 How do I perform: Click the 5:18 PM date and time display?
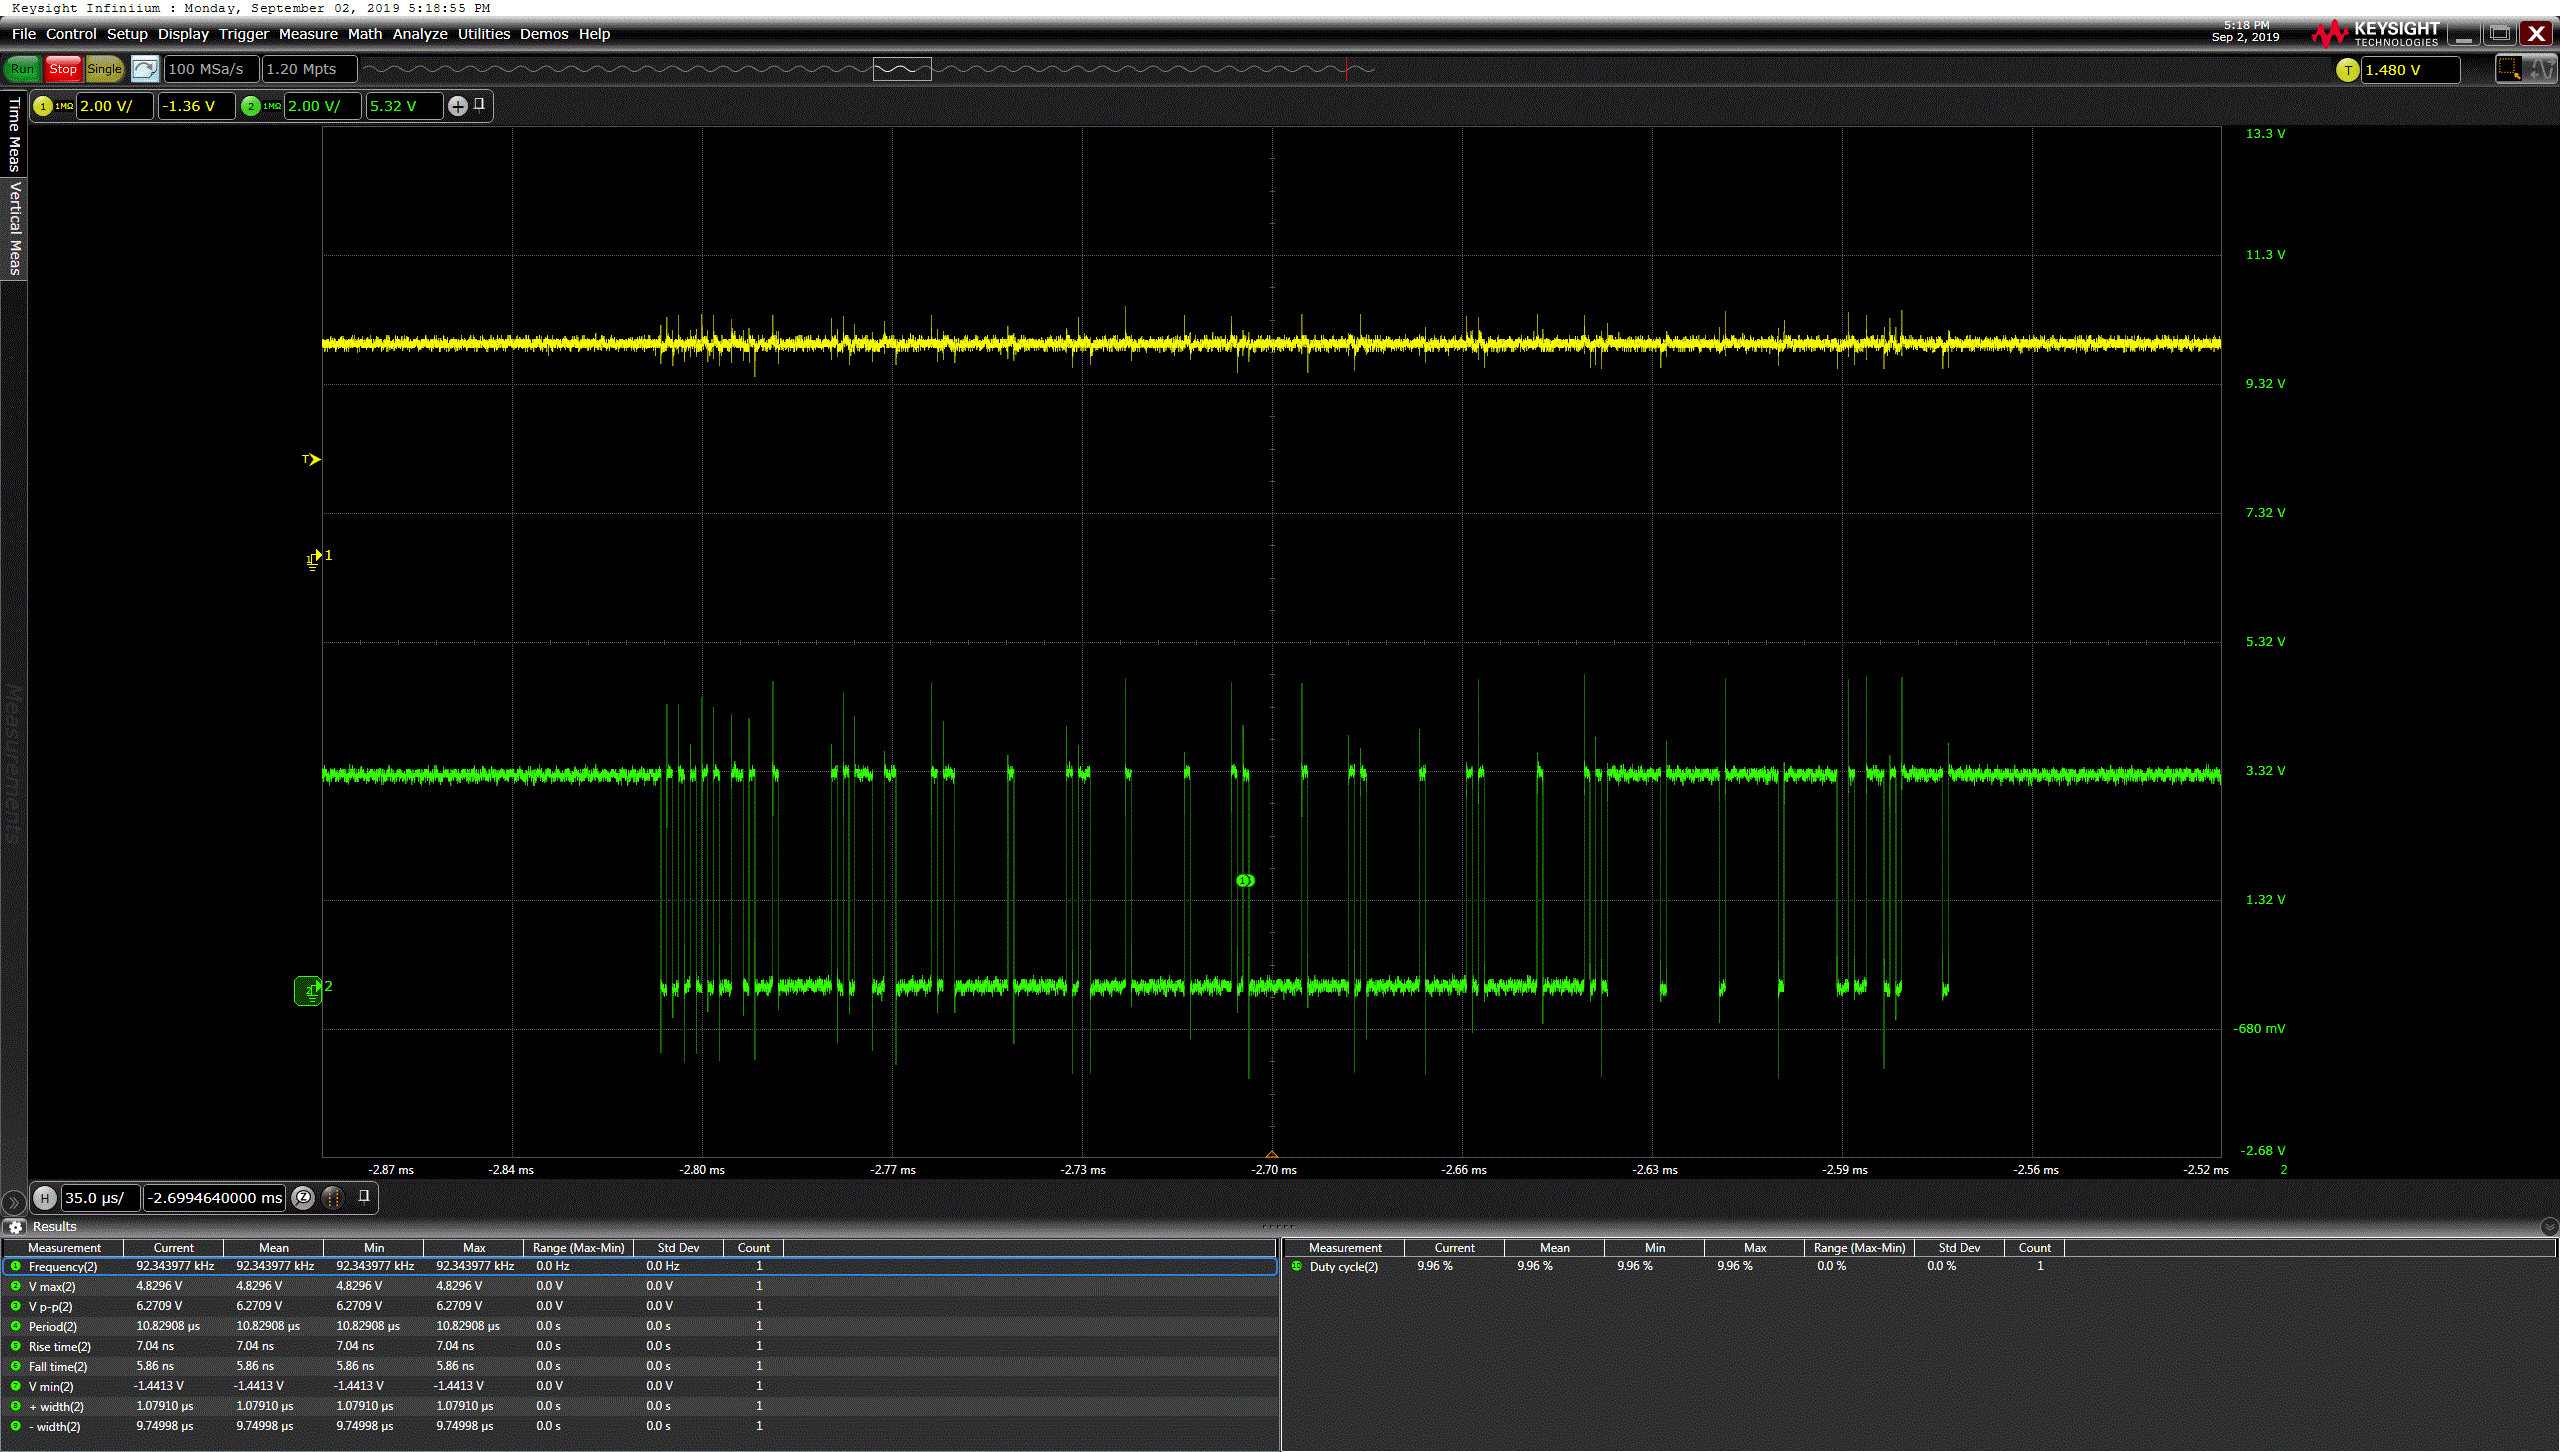click(2246, 31)
